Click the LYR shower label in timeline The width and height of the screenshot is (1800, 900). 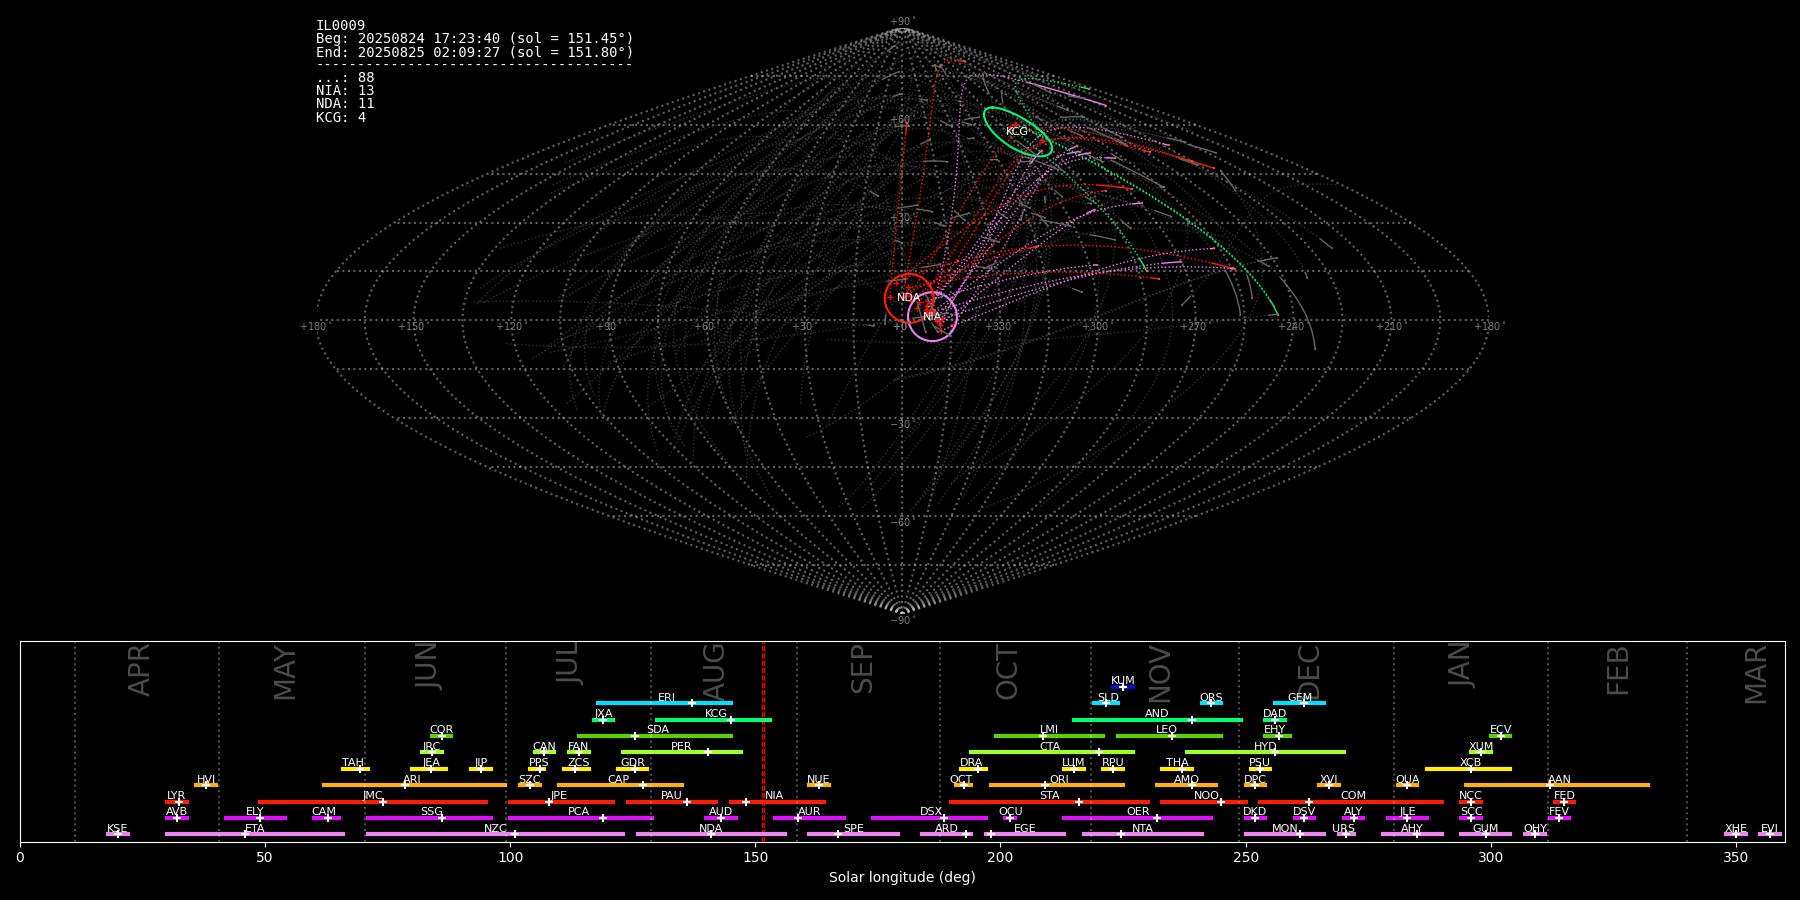pos(176,796)
